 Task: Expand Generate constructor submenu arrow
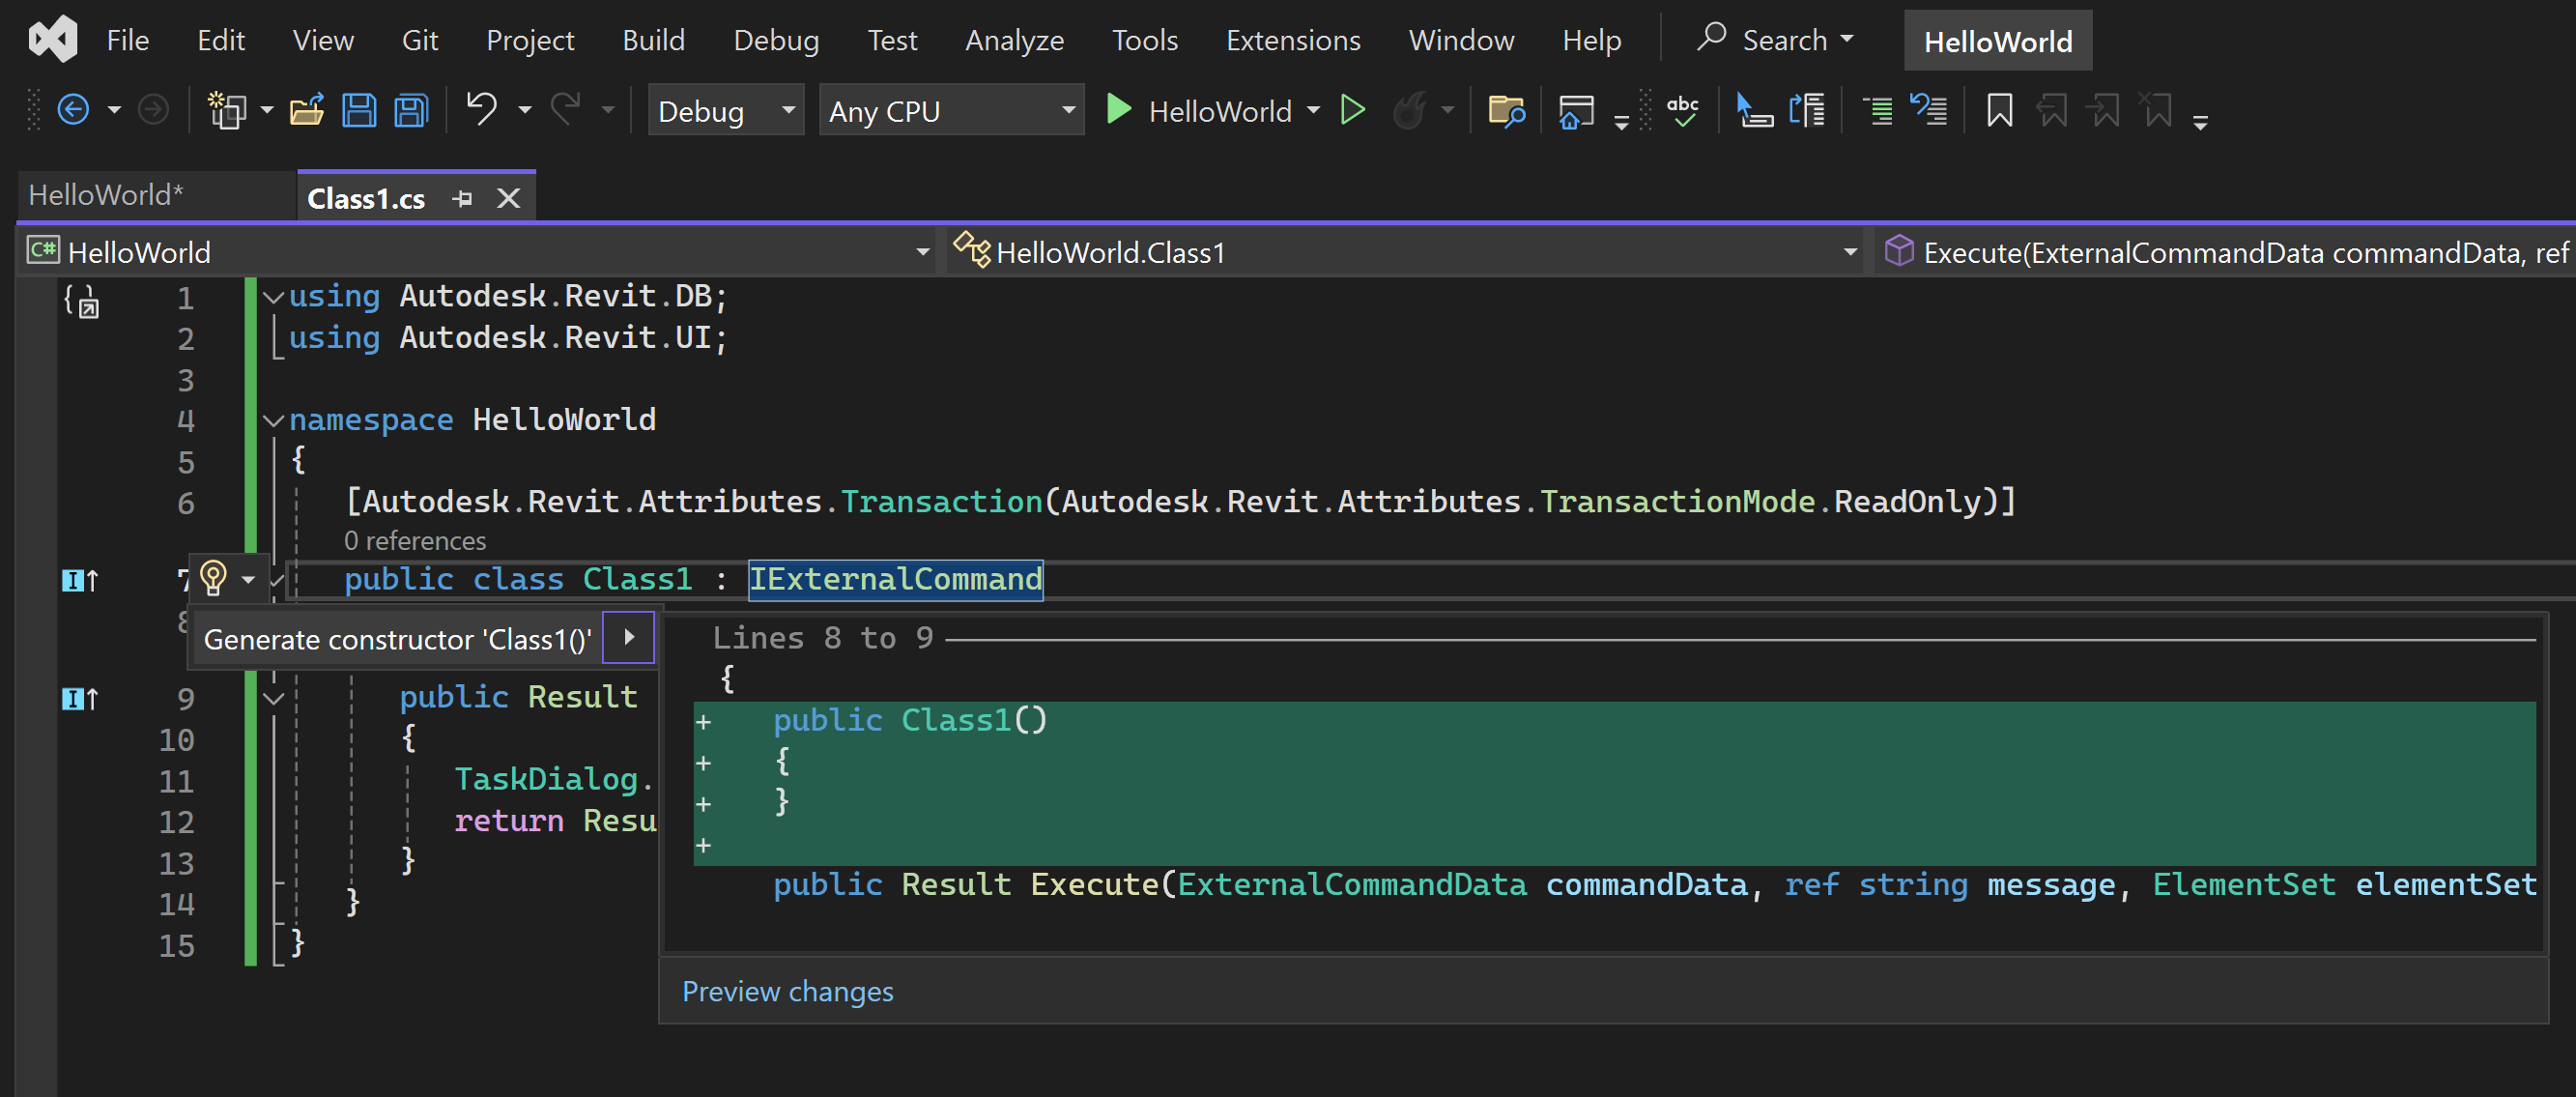point(629,637)
